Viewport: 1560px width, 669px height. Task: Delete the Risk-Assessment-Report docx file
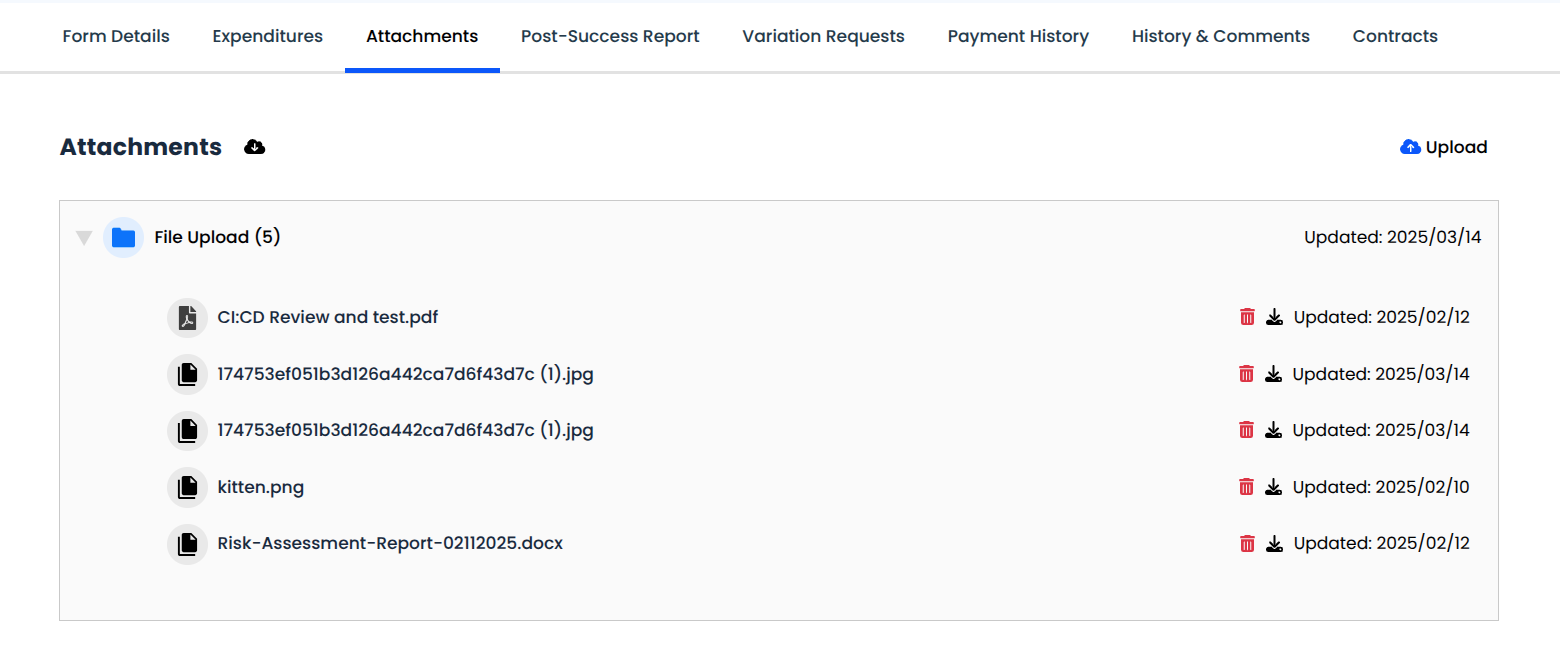coord(1247,544)
